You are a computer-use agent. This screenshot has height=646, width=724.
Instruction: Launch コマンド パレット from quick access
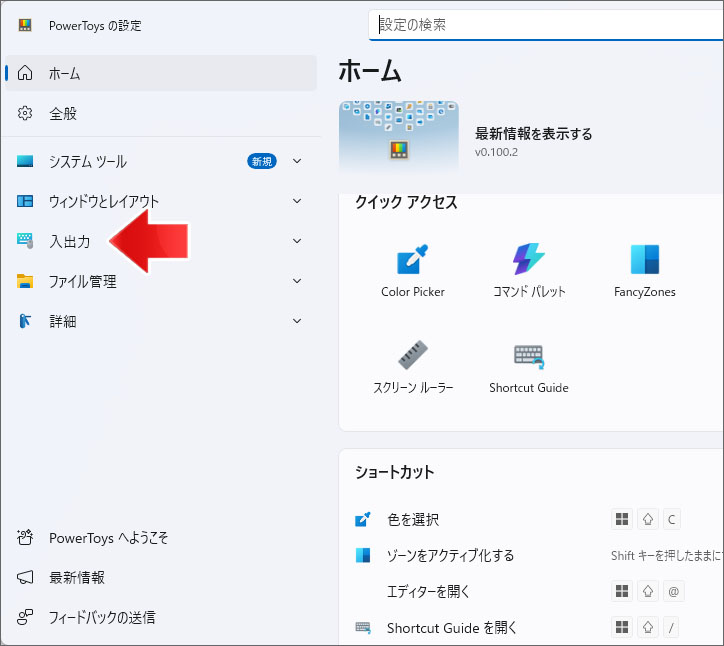point(529,271)
